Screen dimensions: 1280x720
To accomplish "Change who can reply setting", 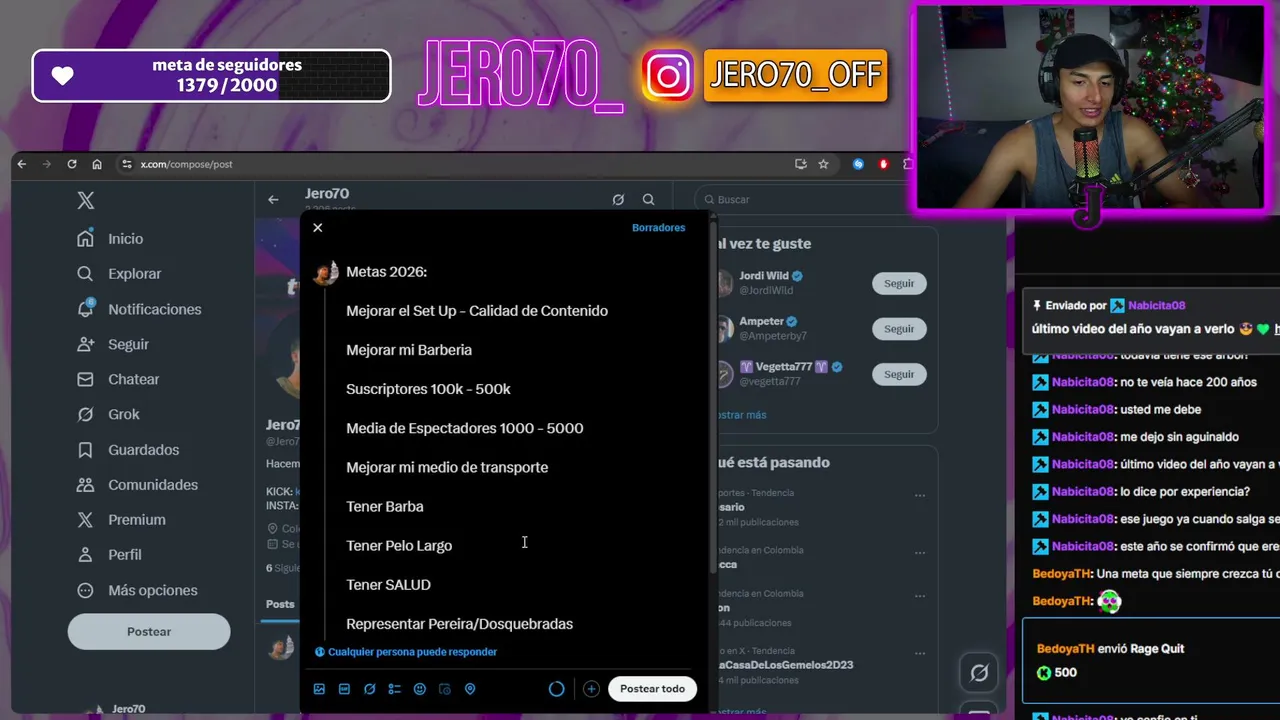I will (x=406, y=652).
